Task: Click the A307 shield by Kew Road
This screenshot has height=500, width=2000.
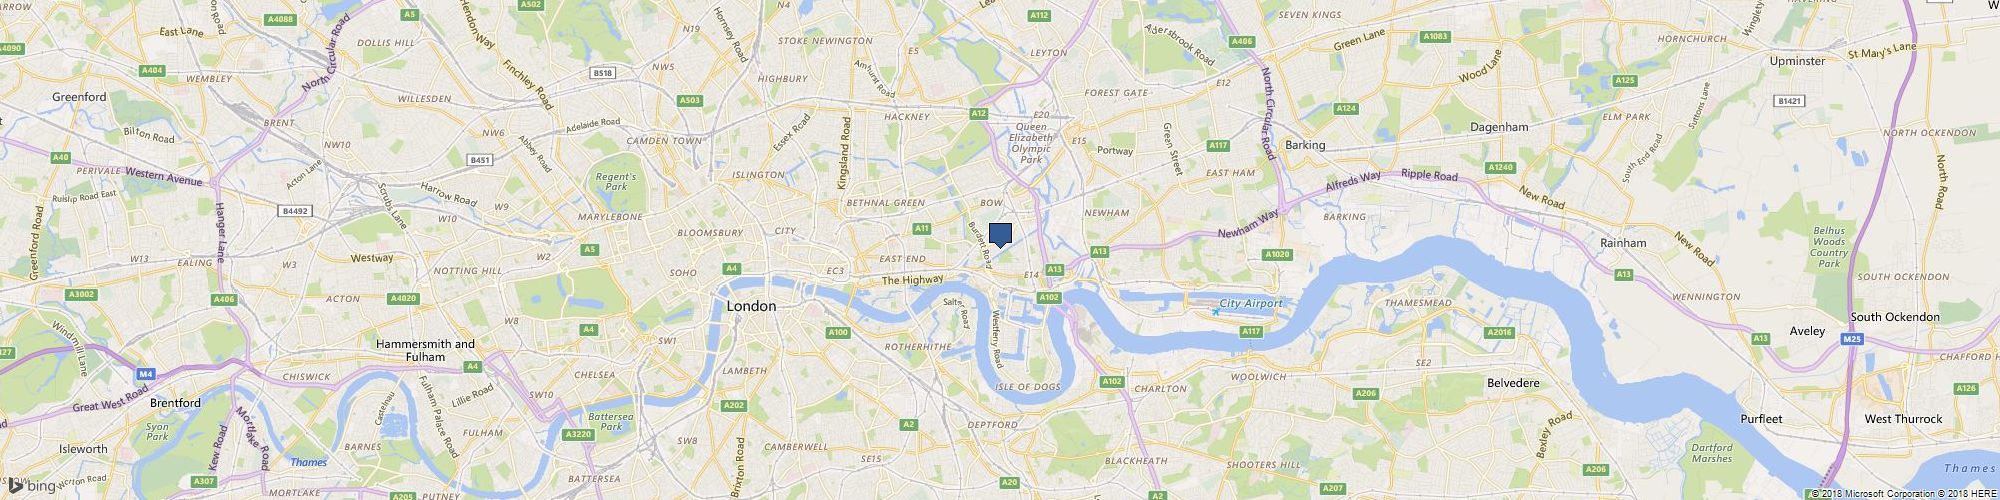Action: 205,481
